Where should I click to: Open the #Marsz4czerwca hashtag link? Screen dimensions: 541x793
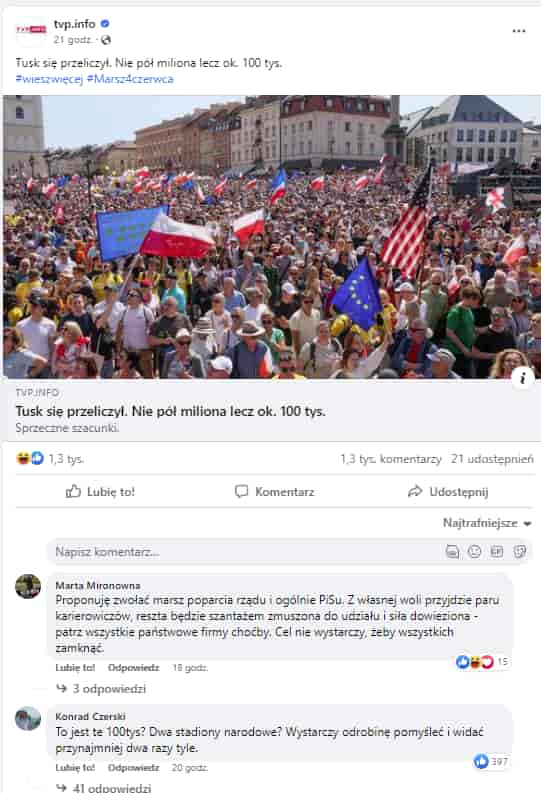tap(130, 79)
